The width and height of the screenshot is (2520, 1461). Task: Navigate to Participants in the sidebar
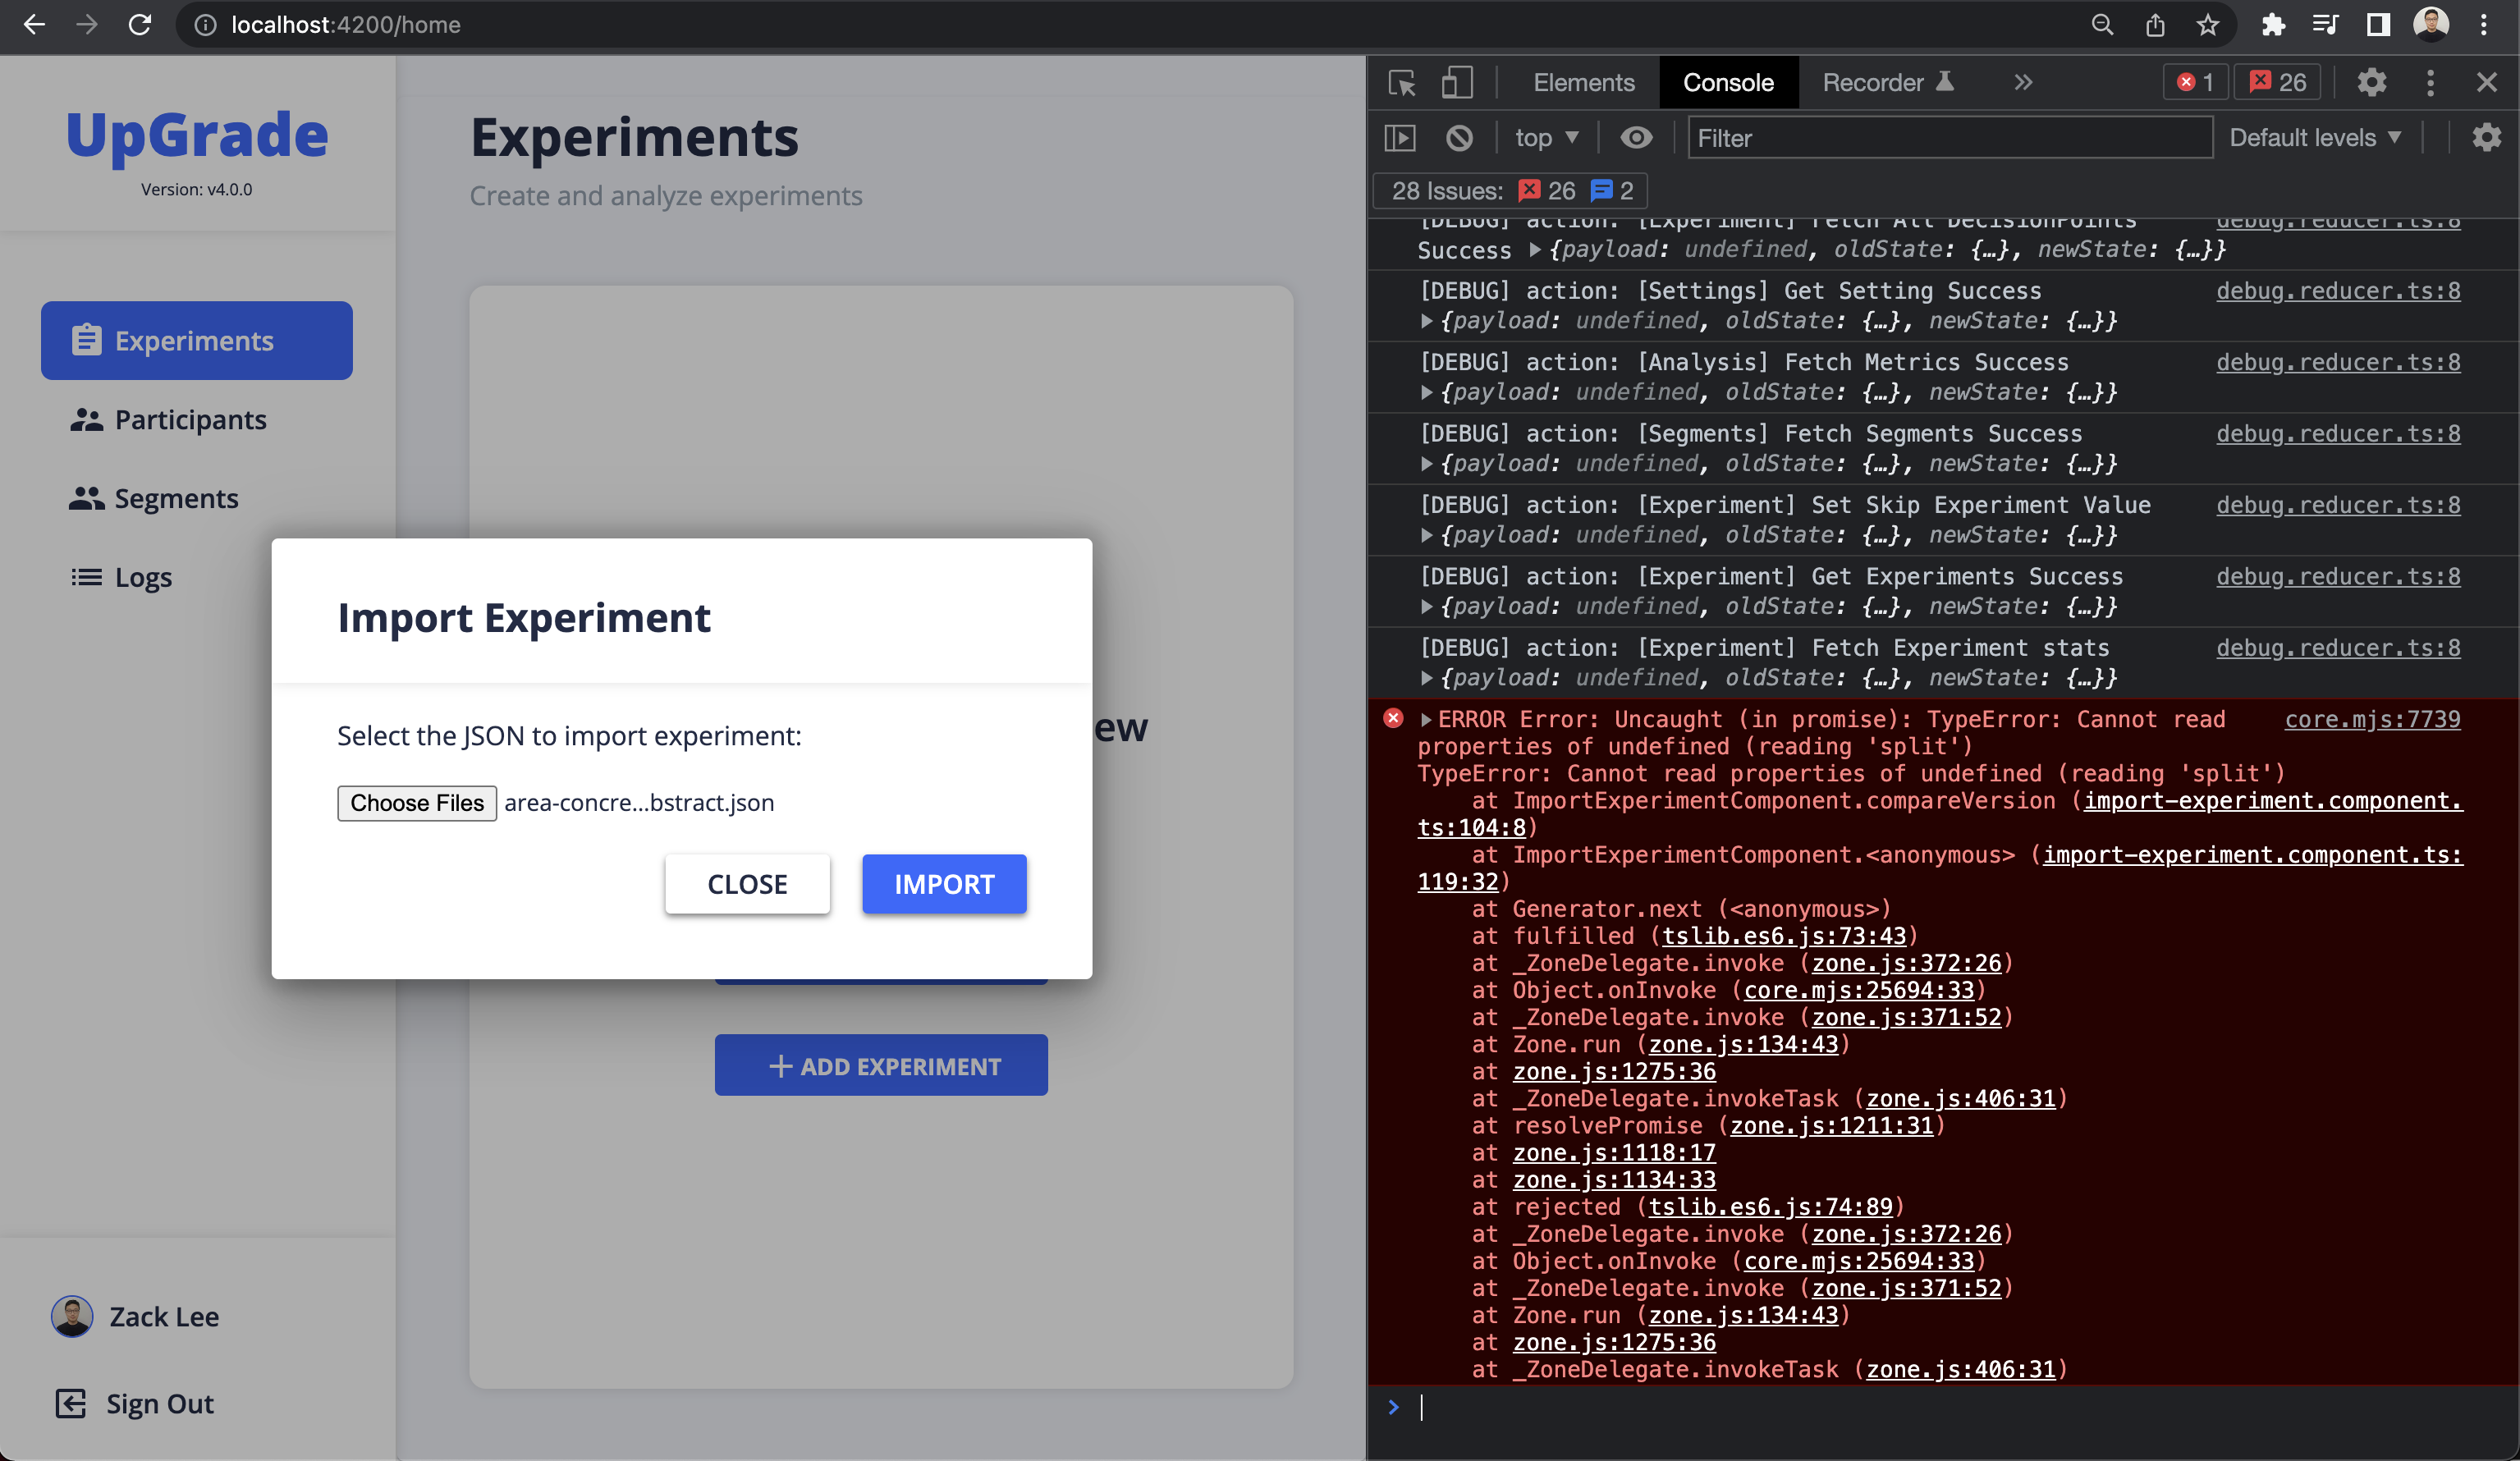[x=190, y=419]
